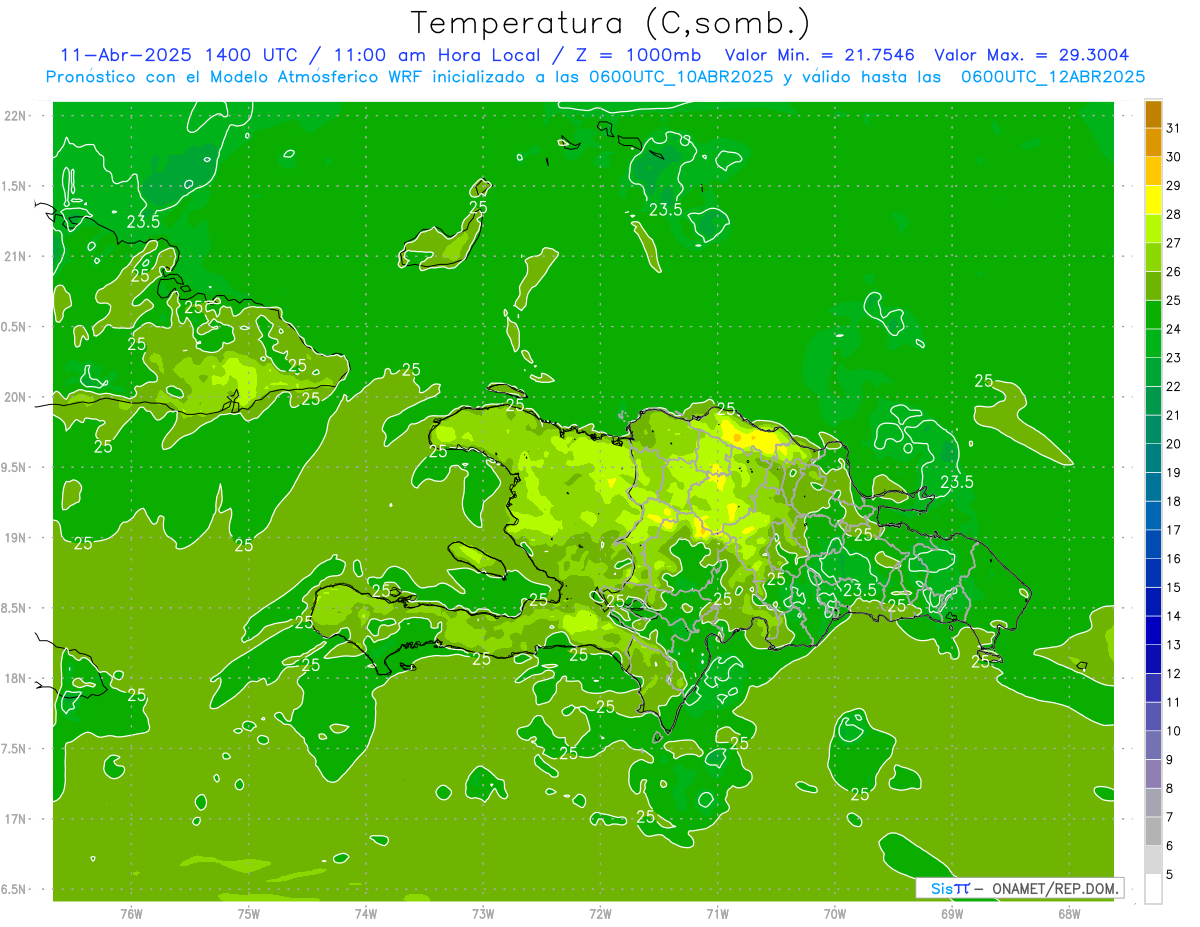Click the '69W' longitude label
Image resolution: width=1200 pixels, height=927 pixels.
[x=952, y=914]
